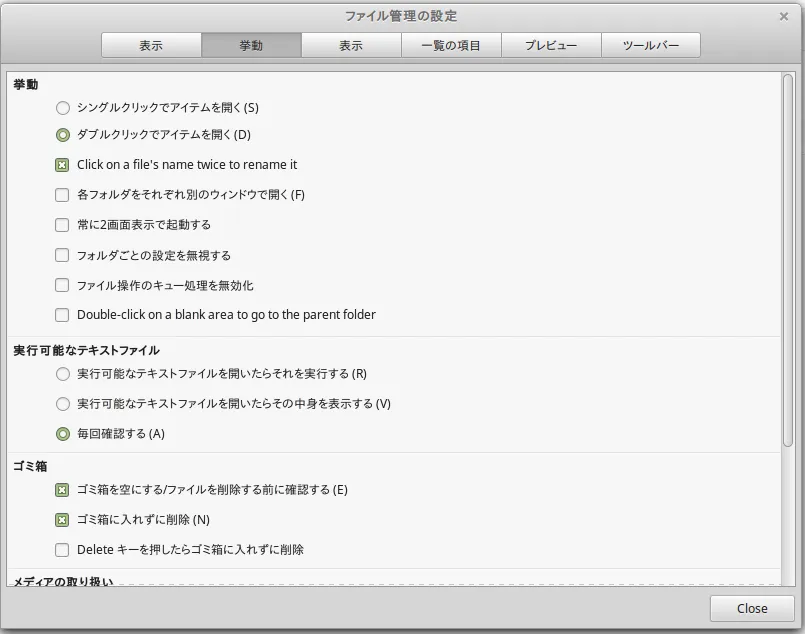The image size is (805, 634).
Task: Click the ファイル管理の設定 window title
Action: pos(401,16)
